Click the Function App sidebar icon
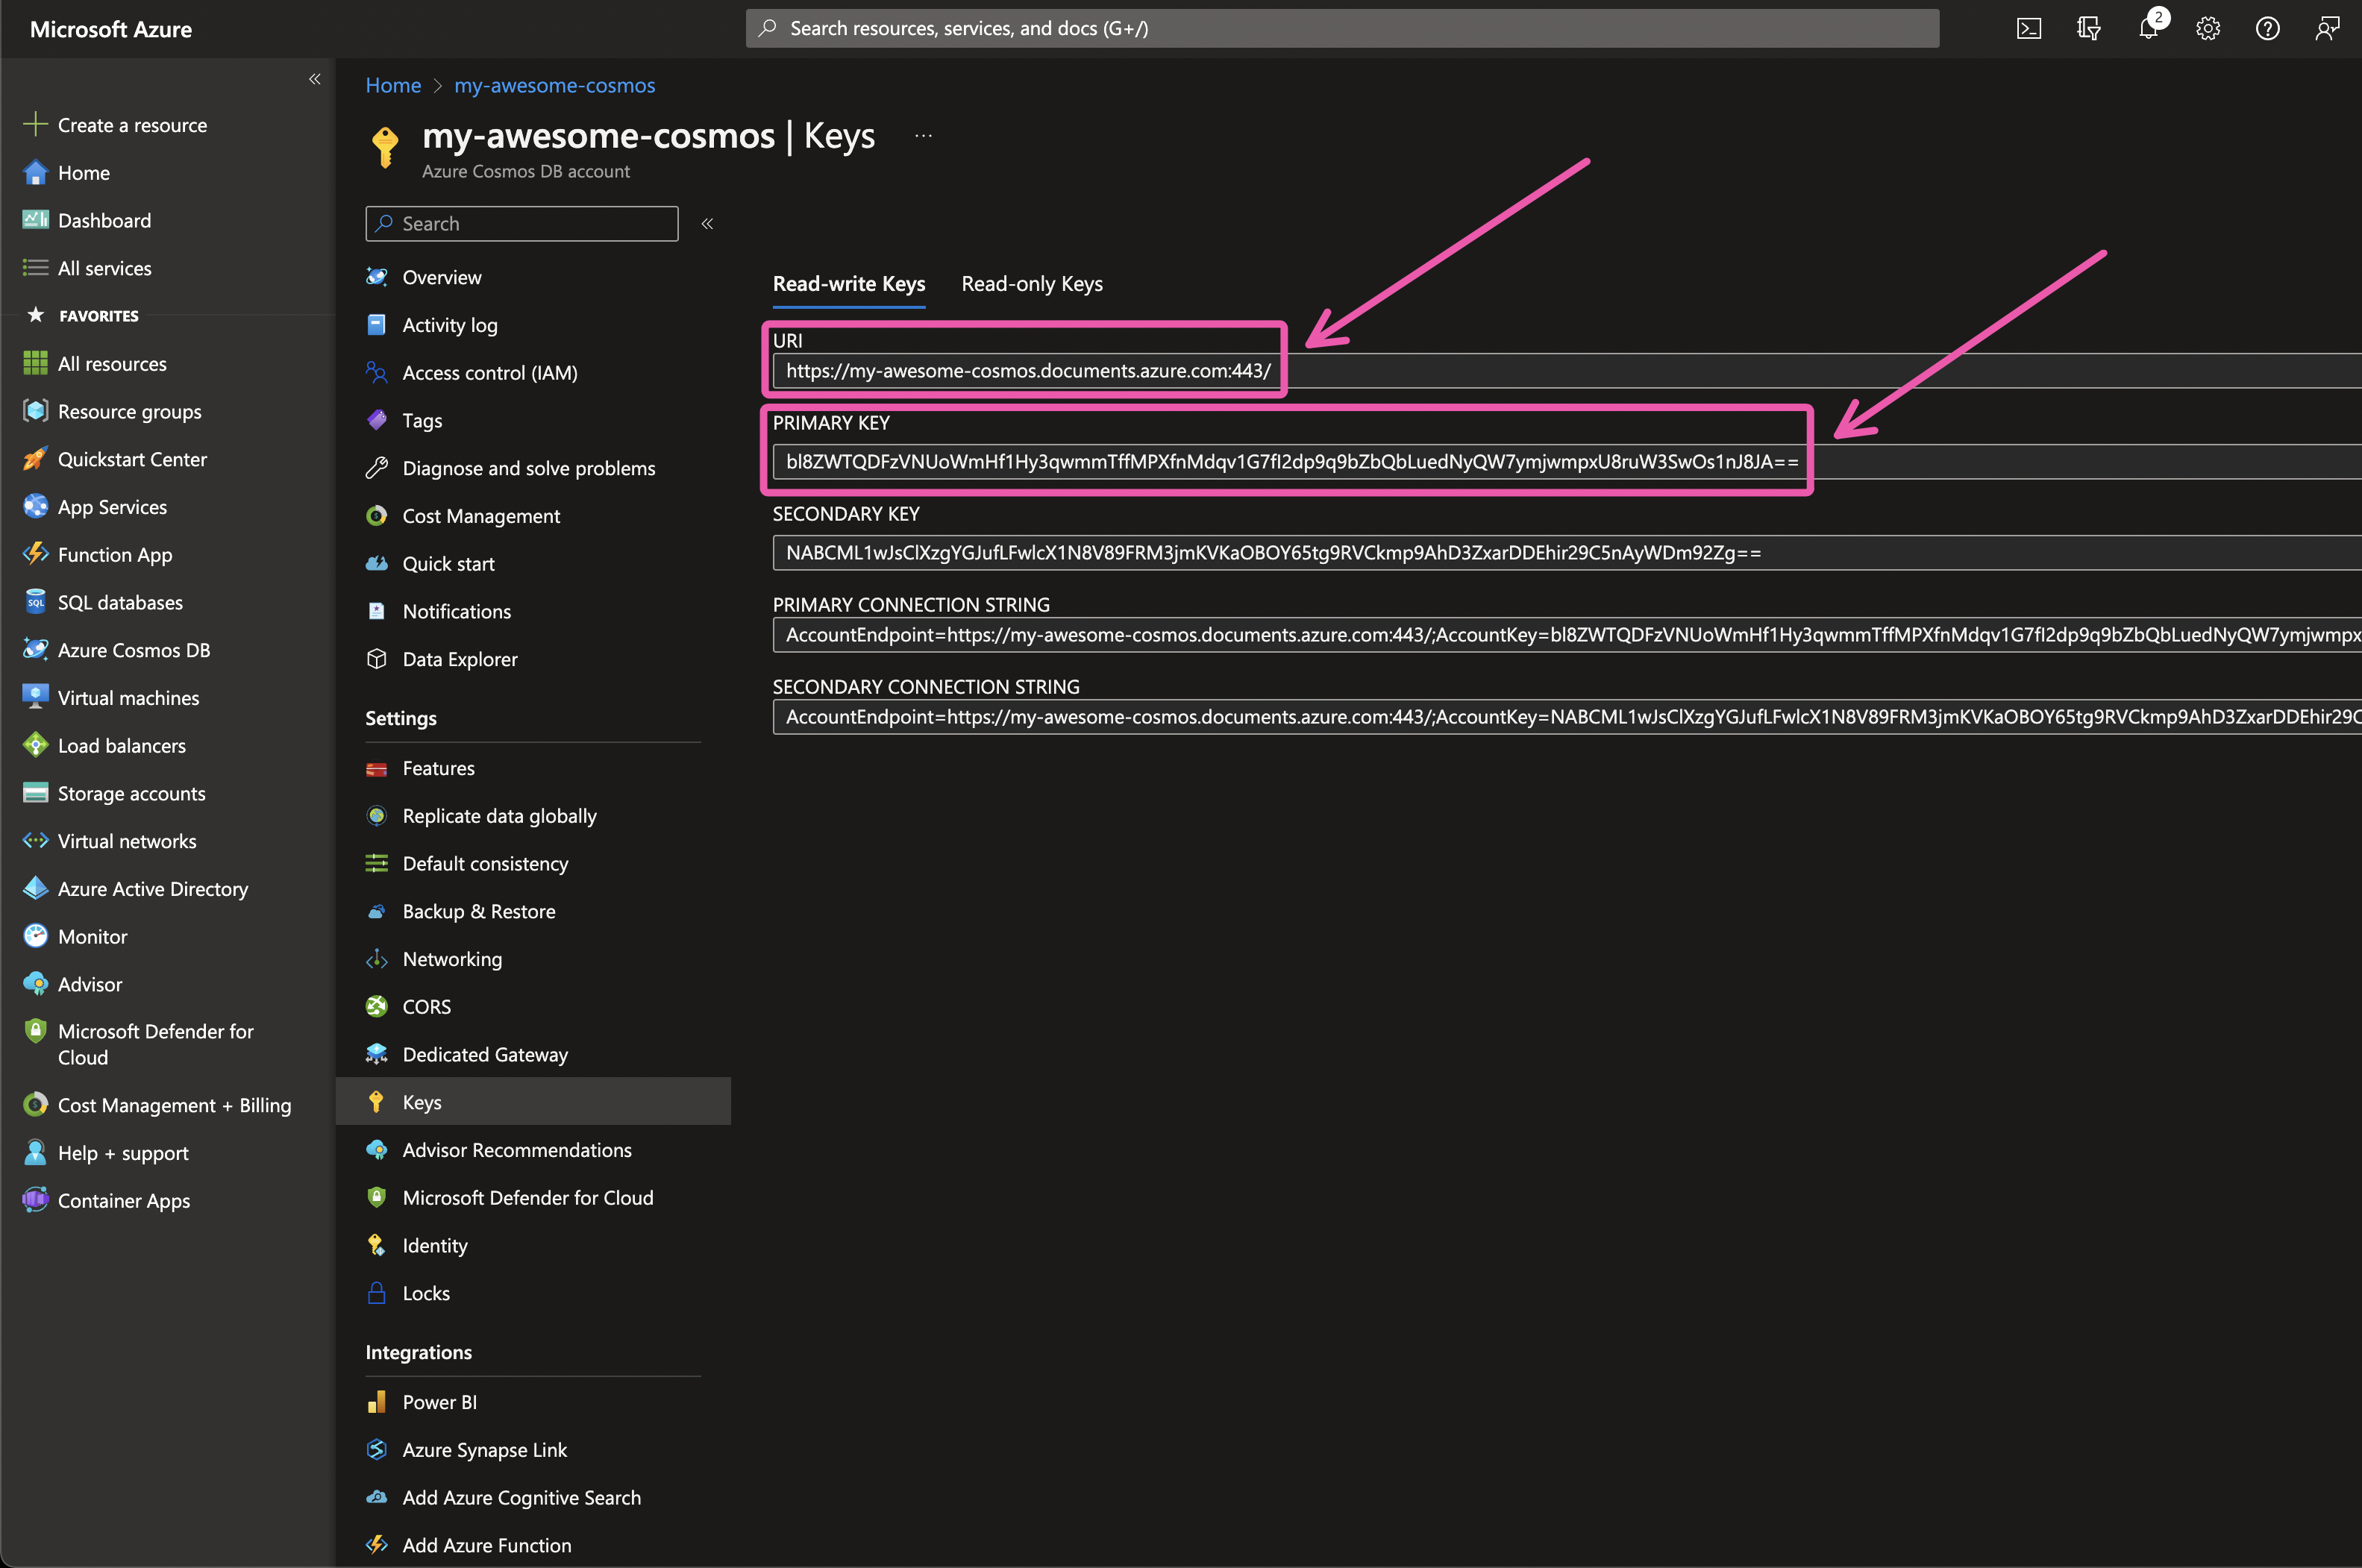The image size is (2362, 1568). click(x=35, y=554)
